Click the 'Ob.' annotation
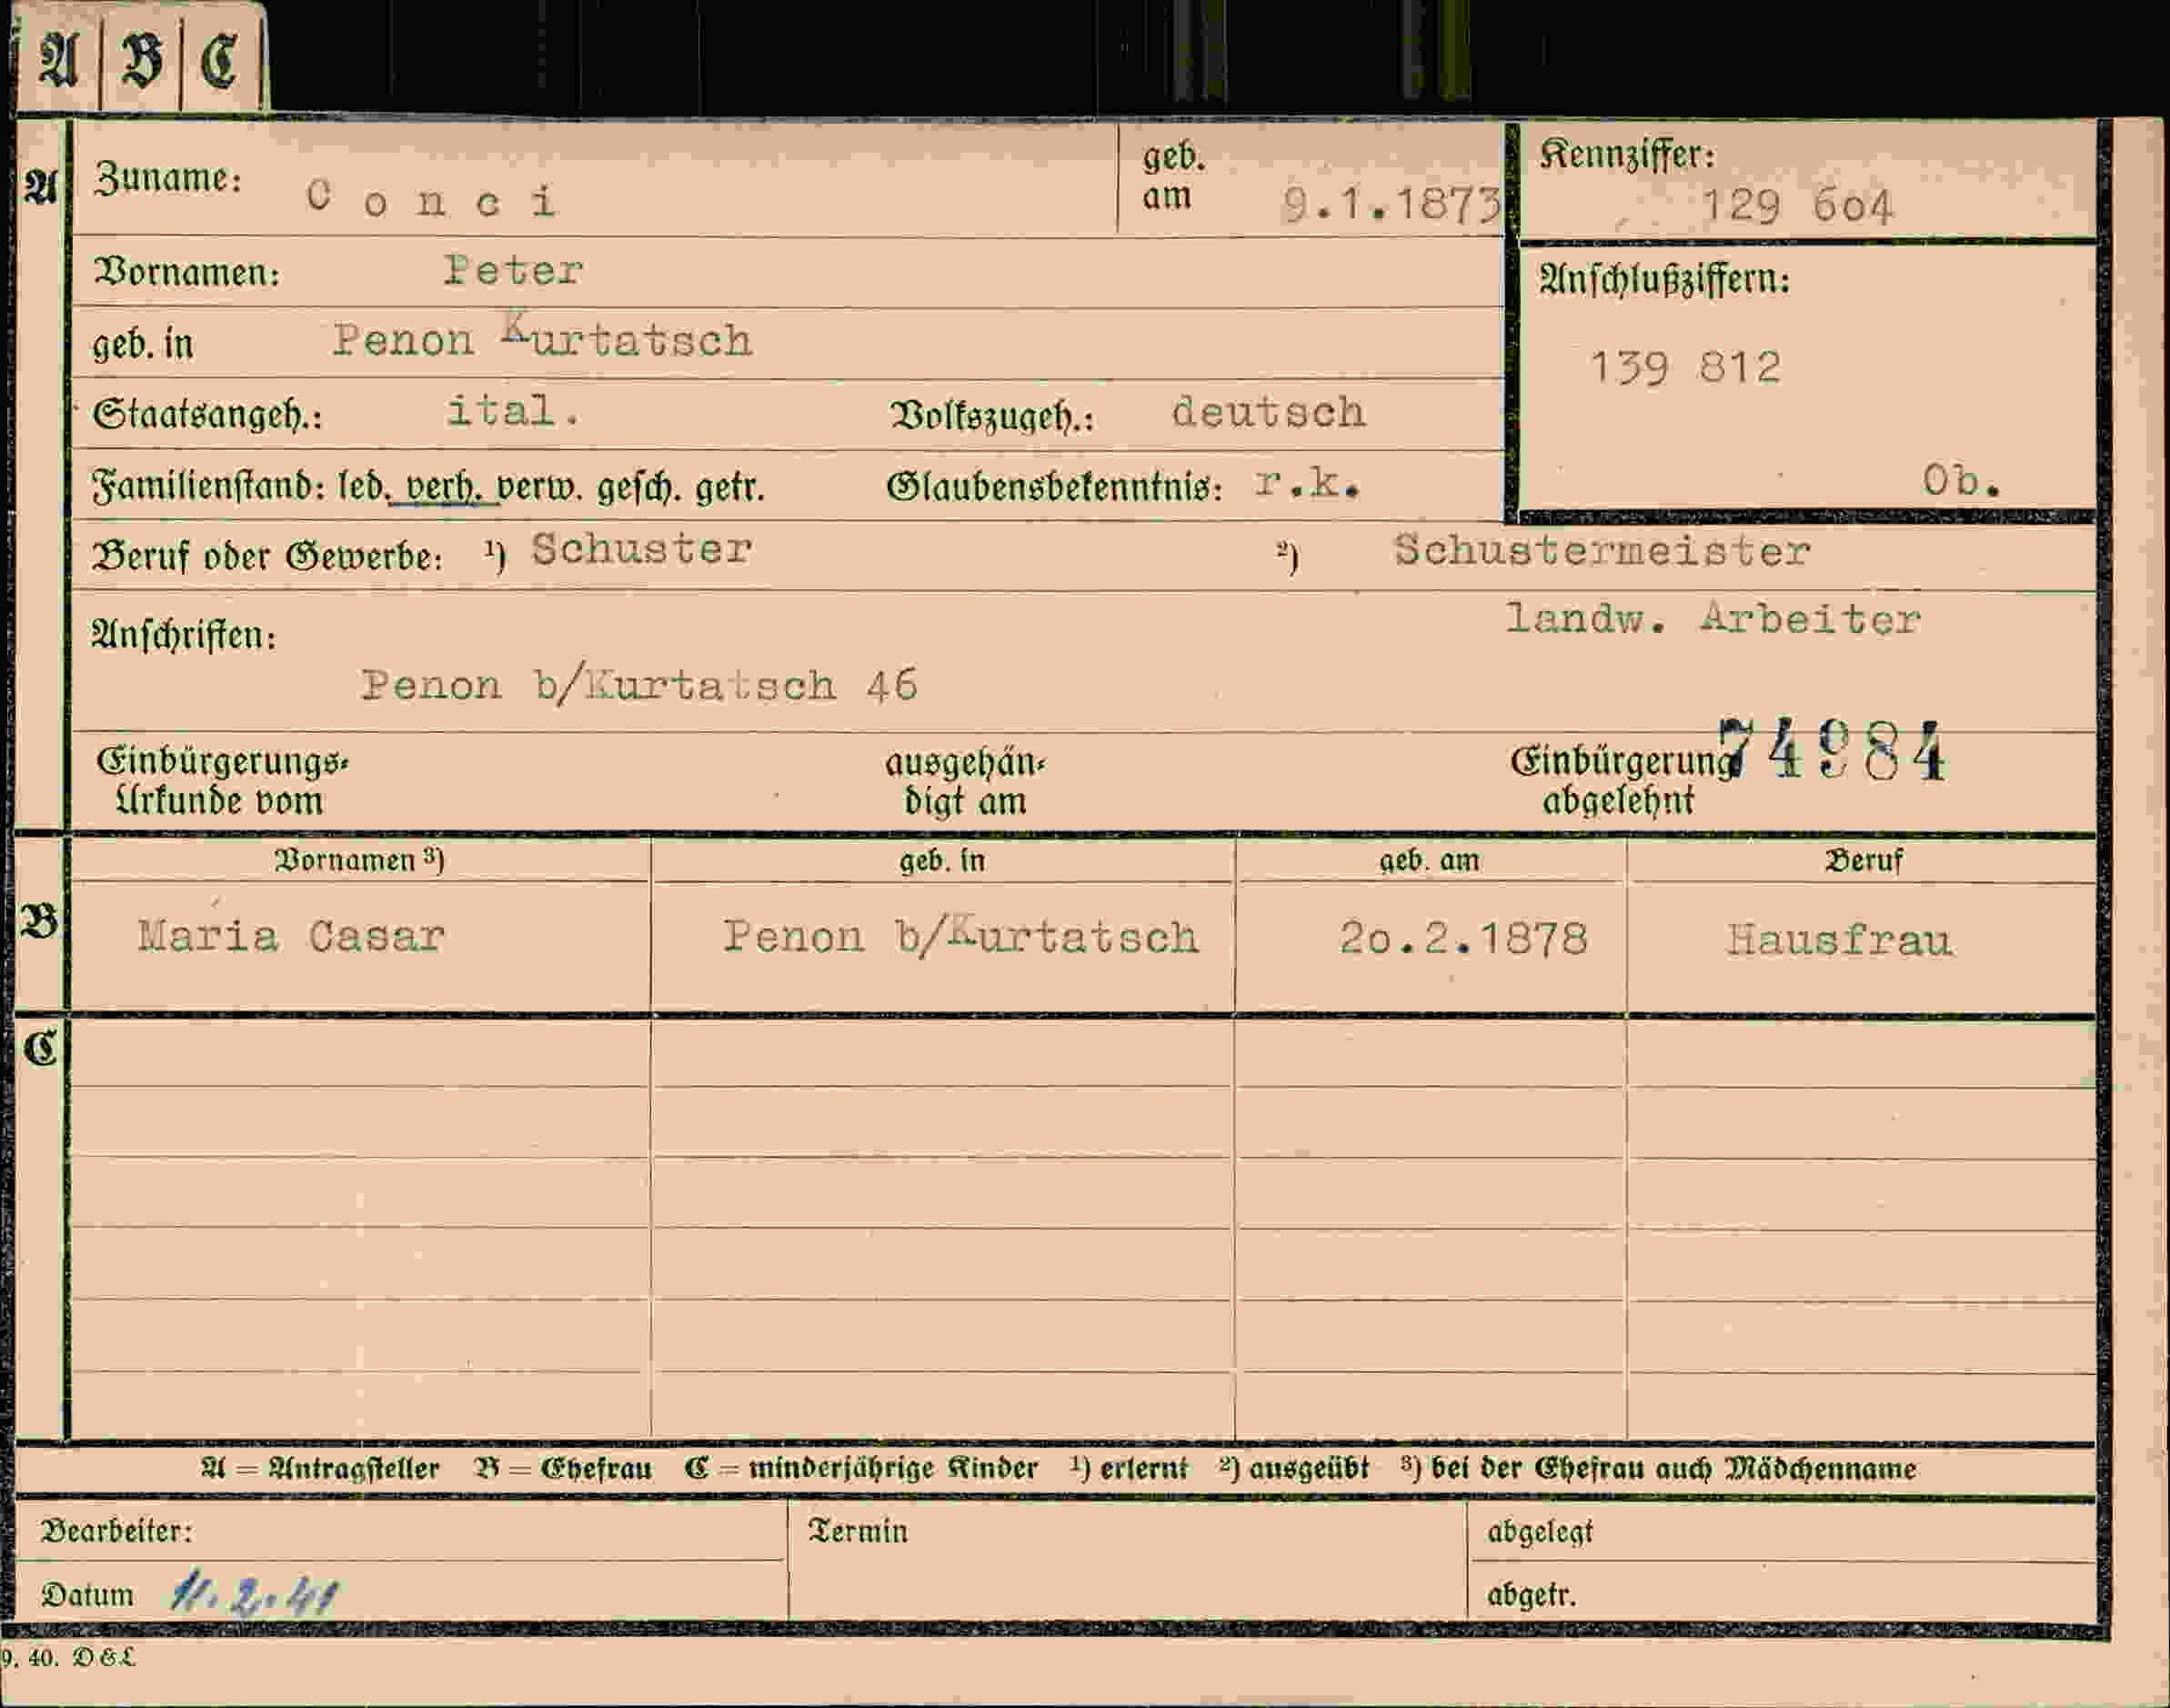2170x1708 pixels. coord(1962,481)
